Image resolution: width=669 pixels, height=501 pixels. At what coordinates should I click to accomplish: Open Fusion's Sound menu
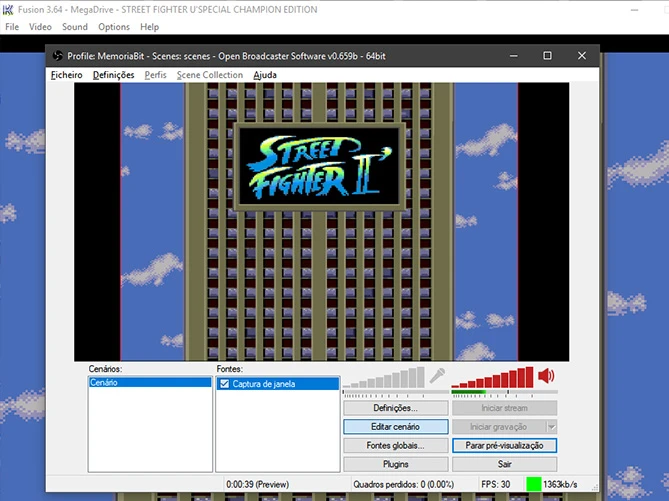tap(75, 27)
